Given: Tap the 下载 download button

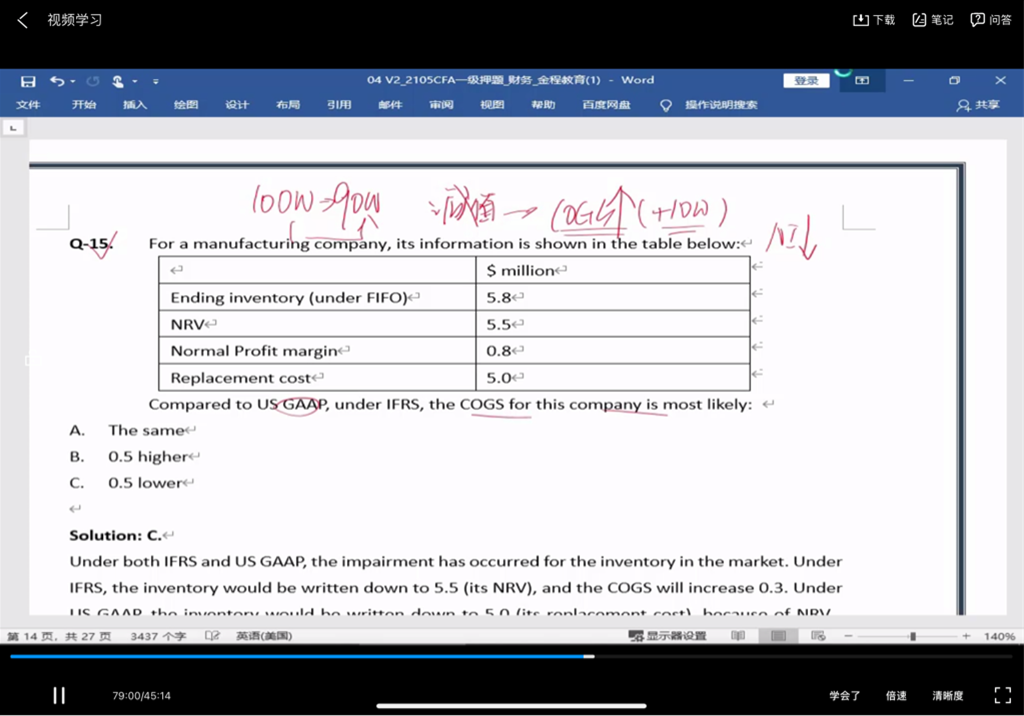Looking at the screenshot, I should (874, 20).
